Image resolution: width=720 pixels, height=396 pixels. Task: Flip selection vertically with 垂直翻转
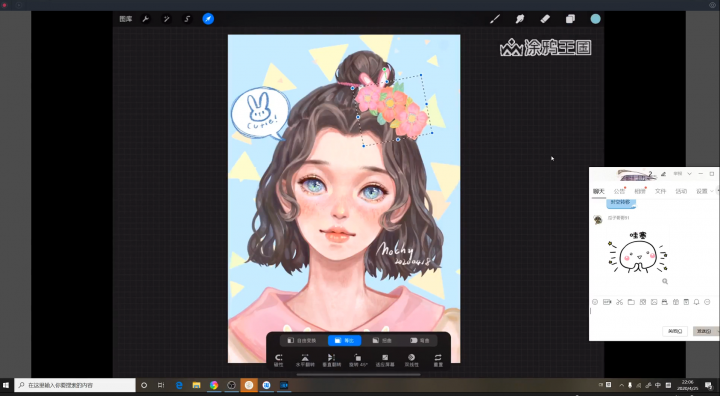[332, 360]
